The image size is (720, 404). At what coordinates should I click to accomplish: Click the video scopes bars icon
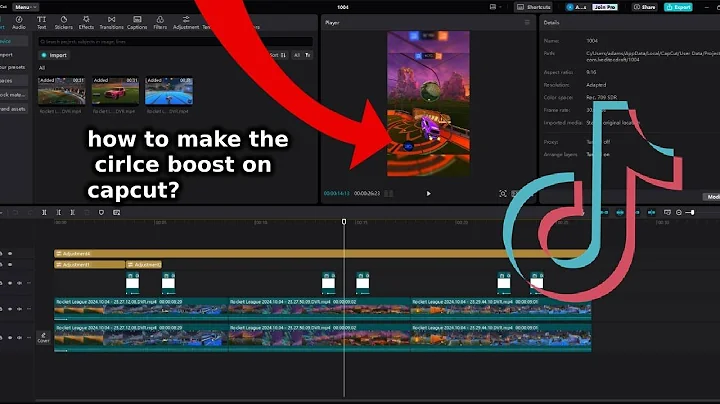[388, 194]
